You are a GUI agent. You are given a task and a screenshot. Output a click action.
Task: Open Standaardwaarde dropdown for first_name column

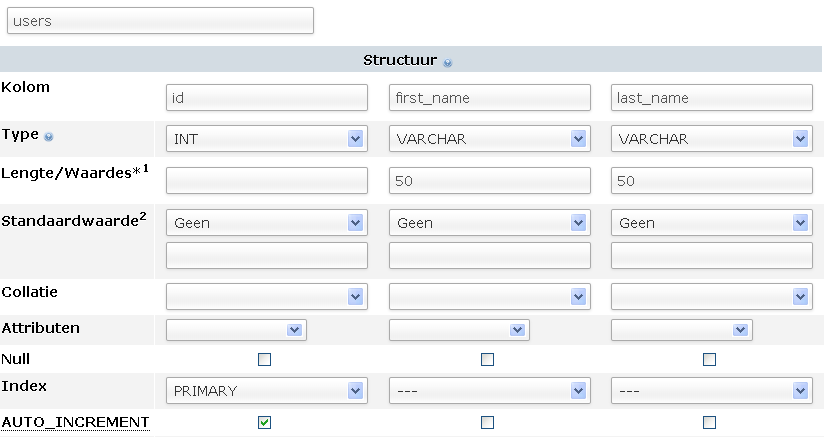488,223
